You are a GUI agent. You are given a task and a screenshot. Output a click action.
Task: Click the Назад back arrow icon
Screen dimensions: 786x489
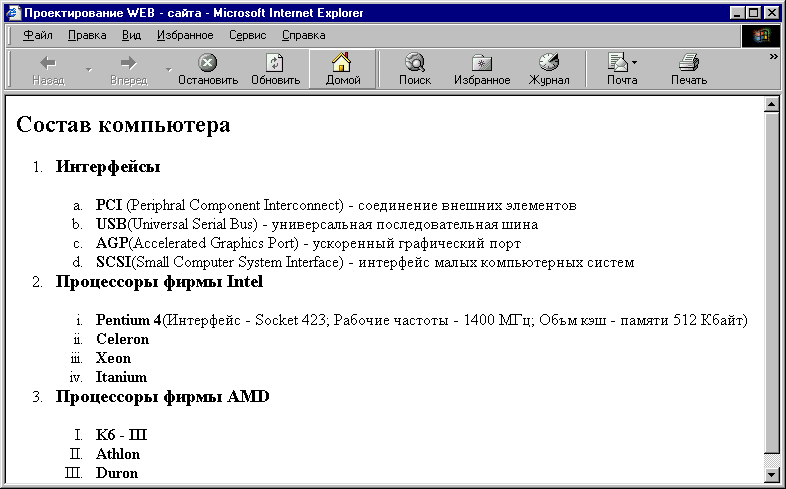point(48,63)
